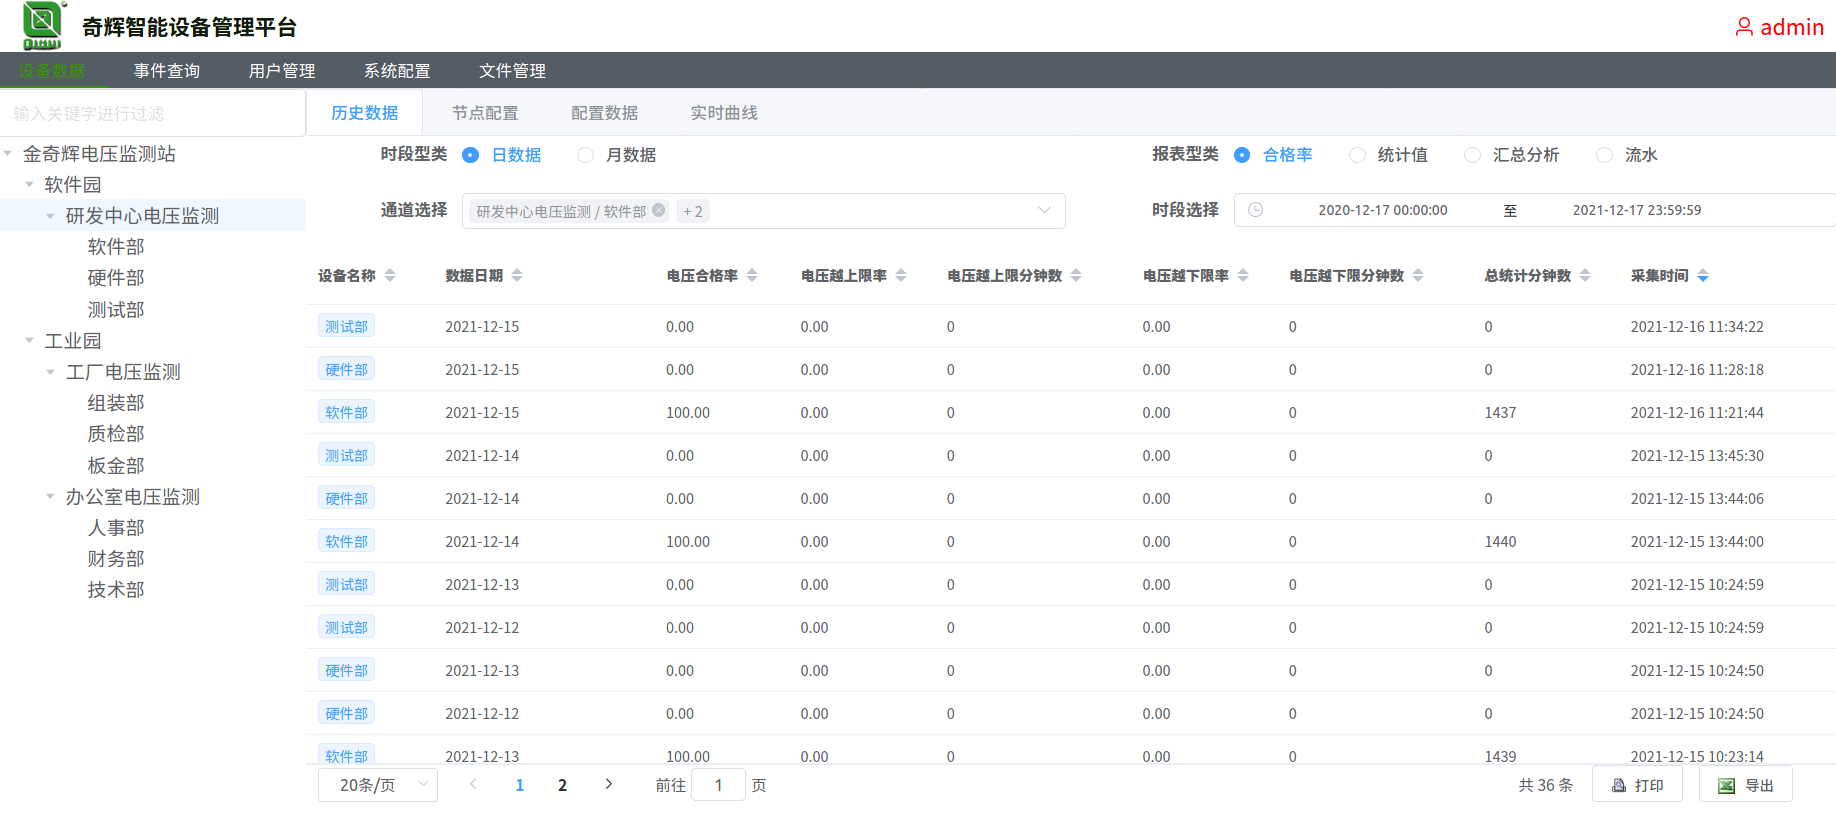The height and width of the screenshot is (829, 1836).
Task: Switch to 配置数据 tab
Action: click(604, 113)
